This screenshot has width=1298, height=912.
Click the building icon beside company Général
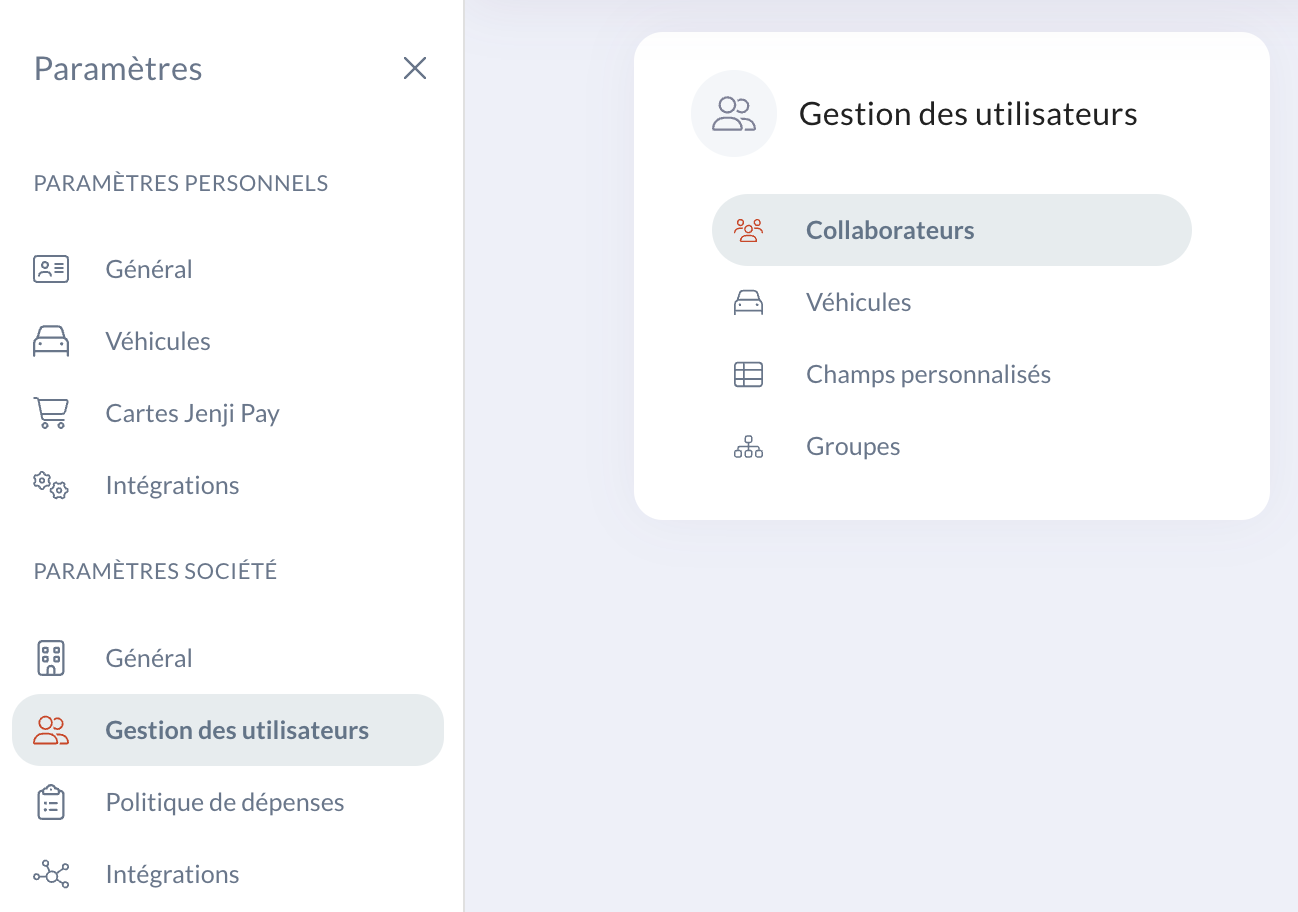51,658
